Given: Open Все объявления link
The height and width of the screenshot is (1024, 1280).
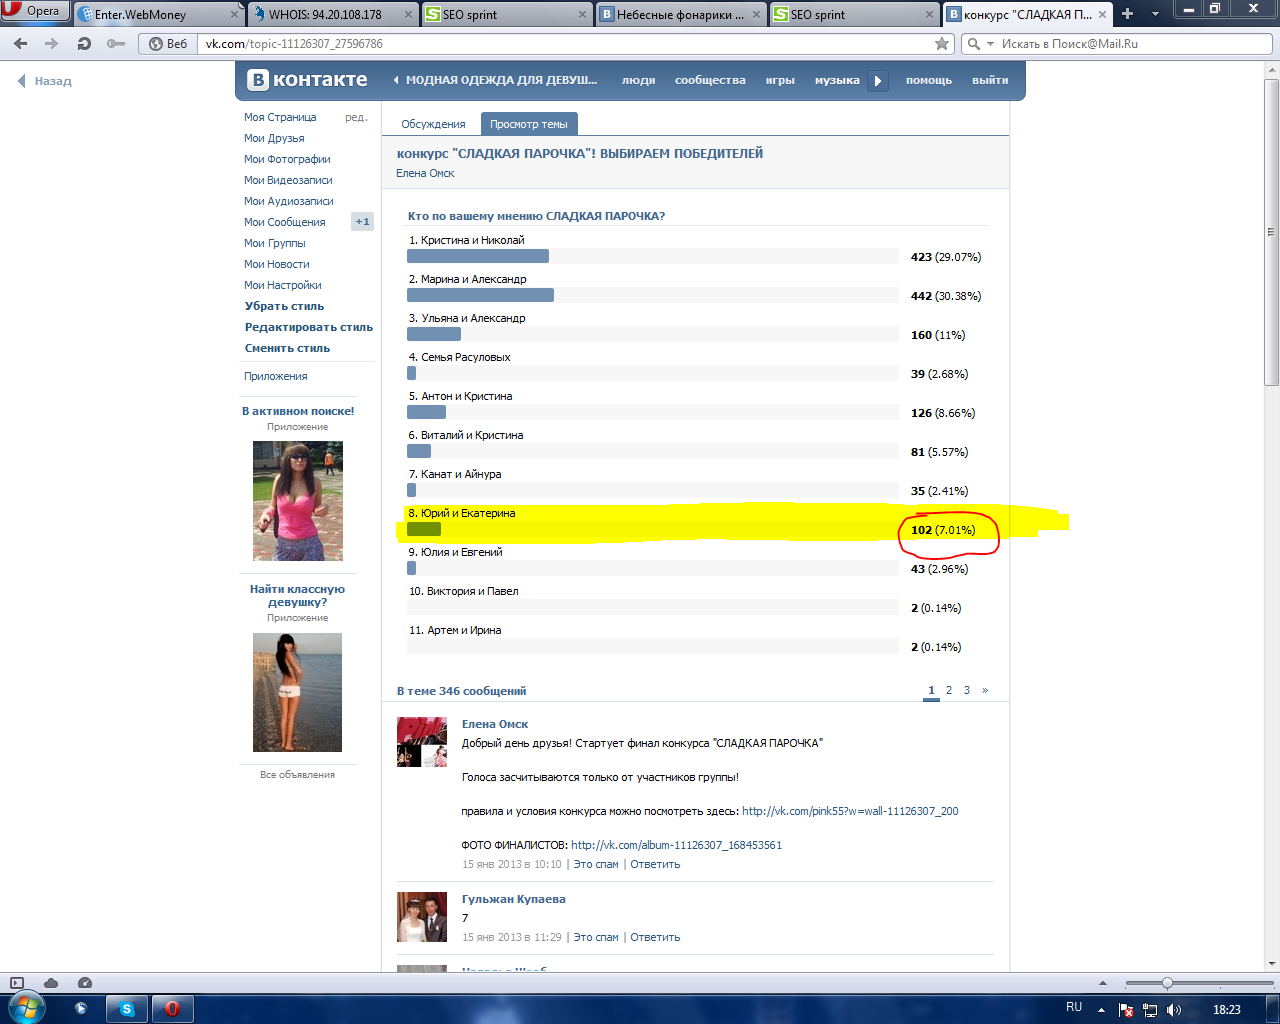Looking at the screenshot, I should 297,775.
